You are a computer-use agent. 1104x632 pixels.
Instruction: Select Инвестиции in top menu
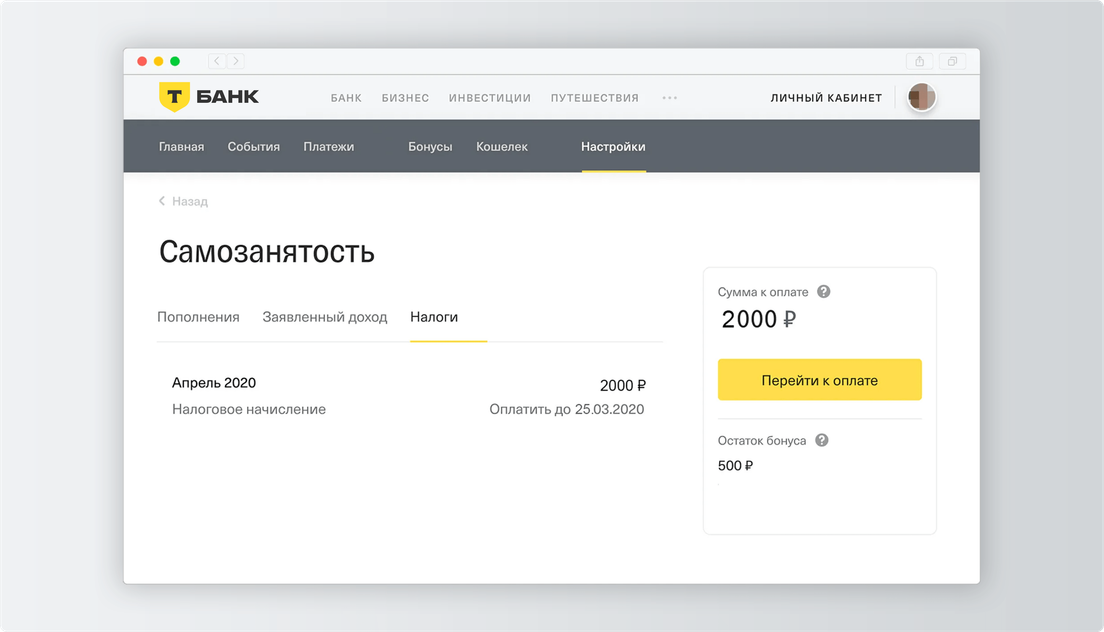pyautogui.click(x=489, y=98)
